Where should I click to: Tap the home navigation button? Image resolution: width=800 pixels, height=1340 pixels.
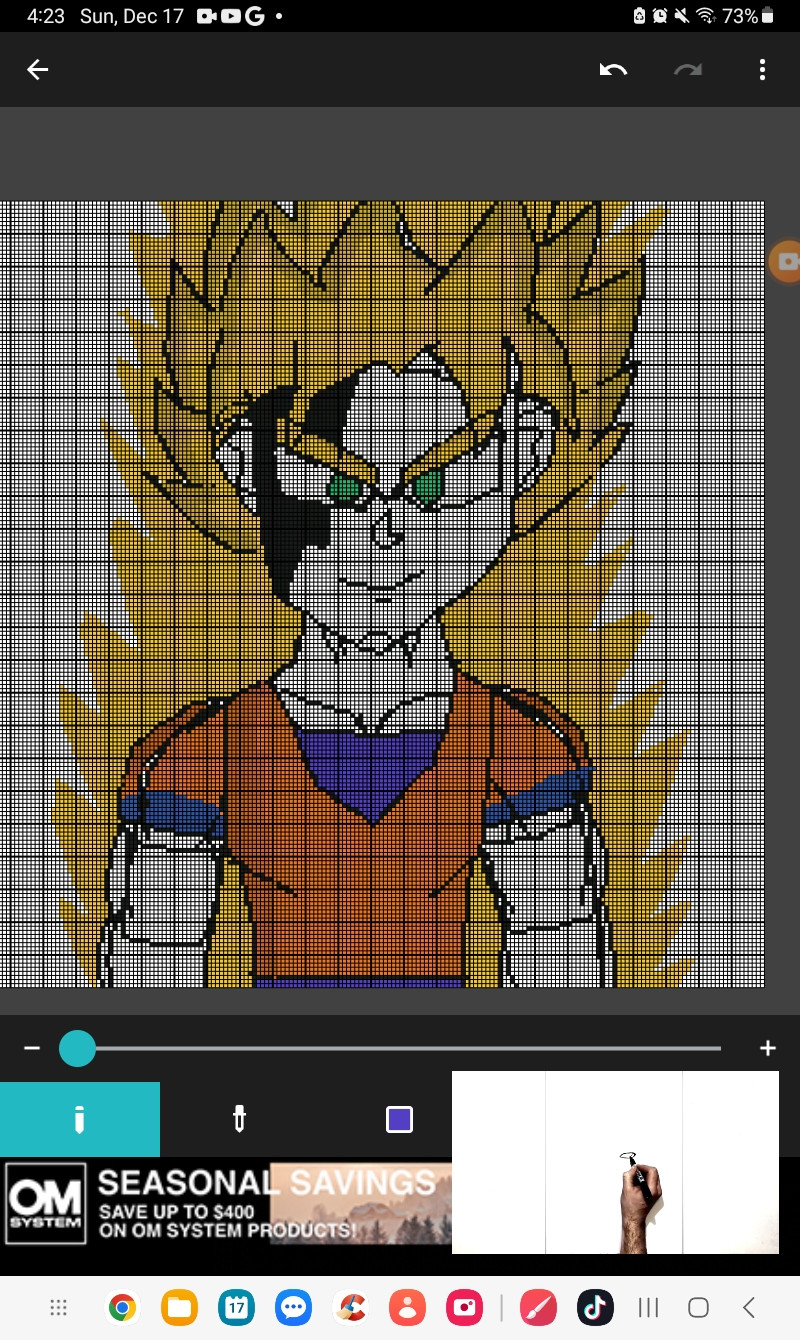(x=698, y=1307)
